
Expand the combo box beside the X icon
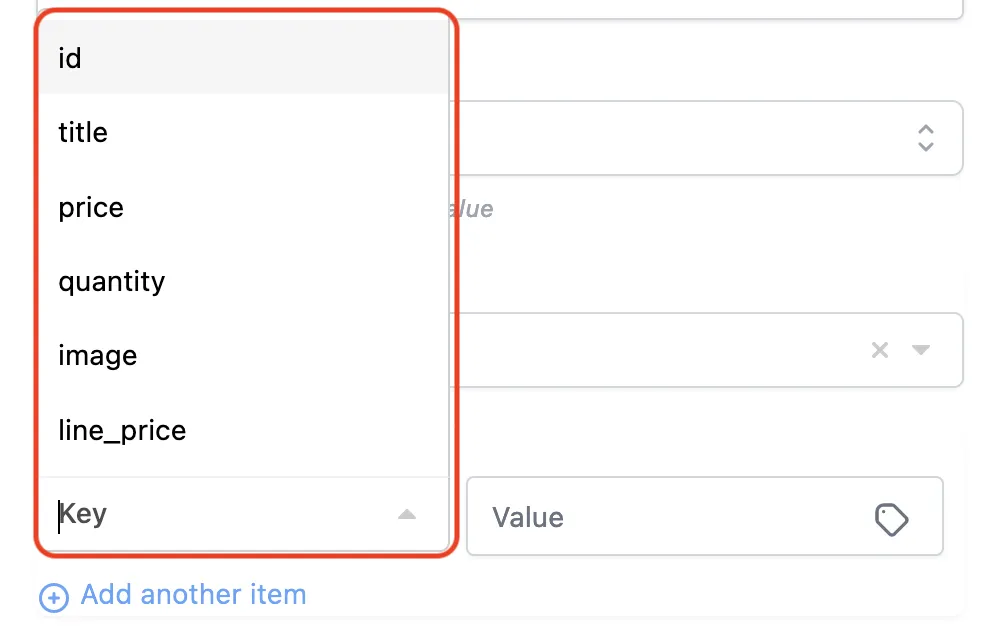coord(921,350)
